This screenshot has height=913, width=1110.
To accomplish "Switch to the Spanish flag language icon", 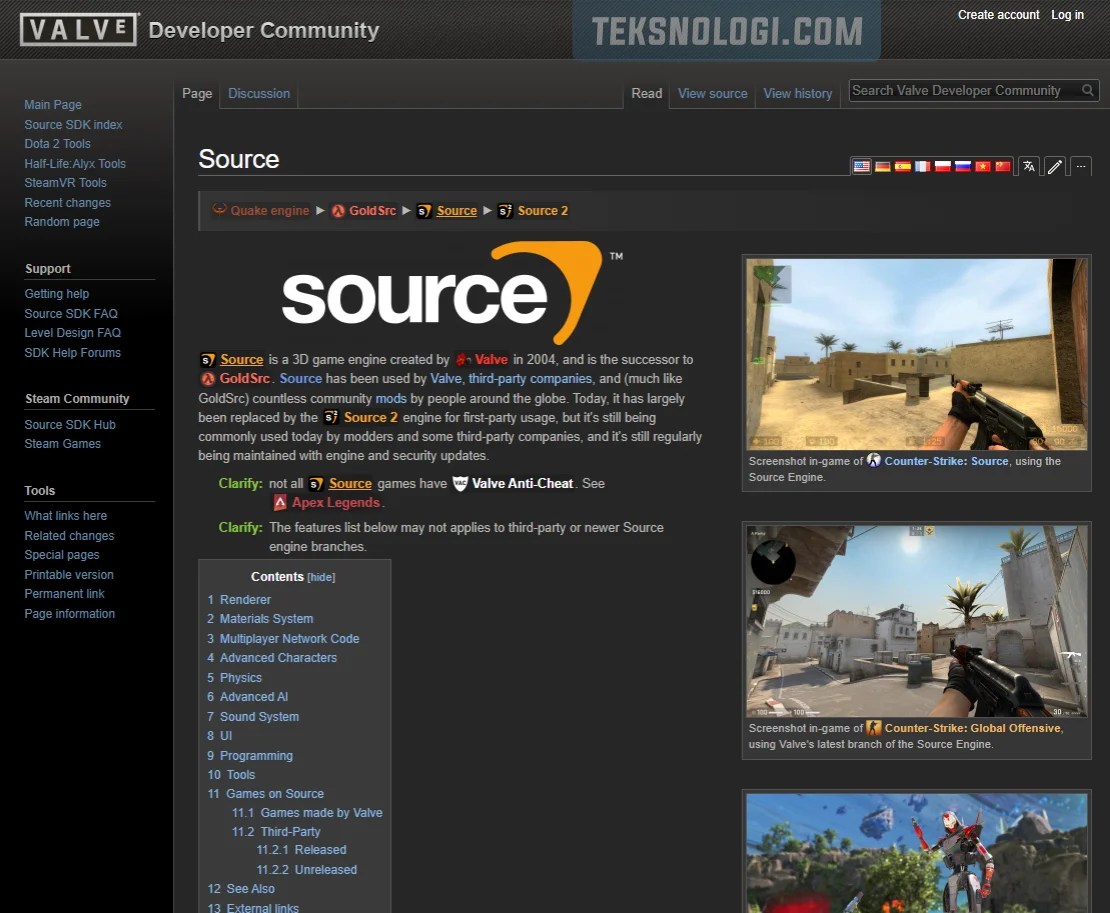I will coord(903,166).
